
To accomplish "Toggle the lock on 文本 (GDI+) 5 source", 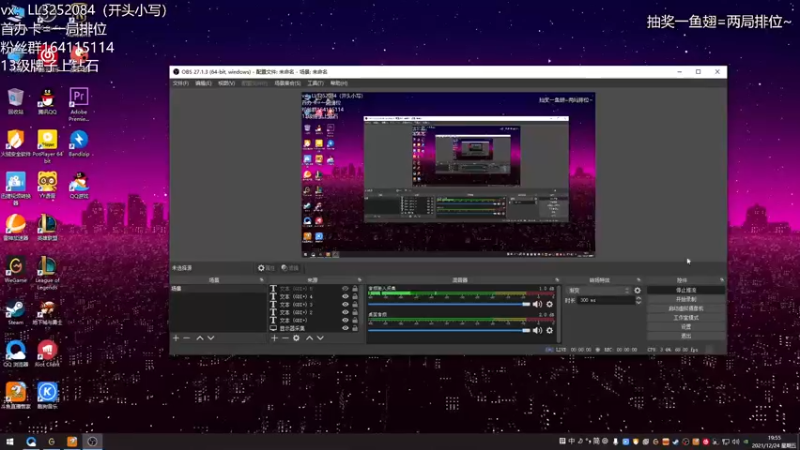I will (355, 289).
